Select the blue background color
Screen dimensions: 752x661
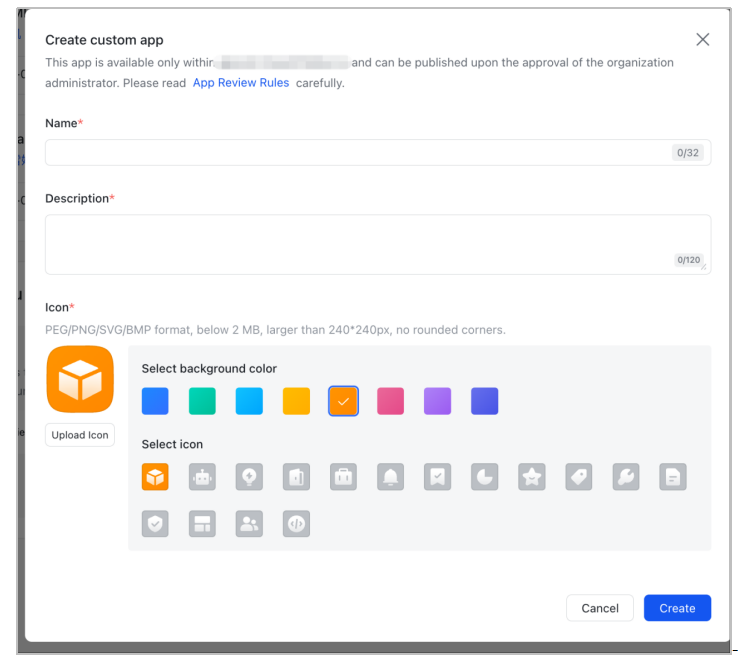155,401
